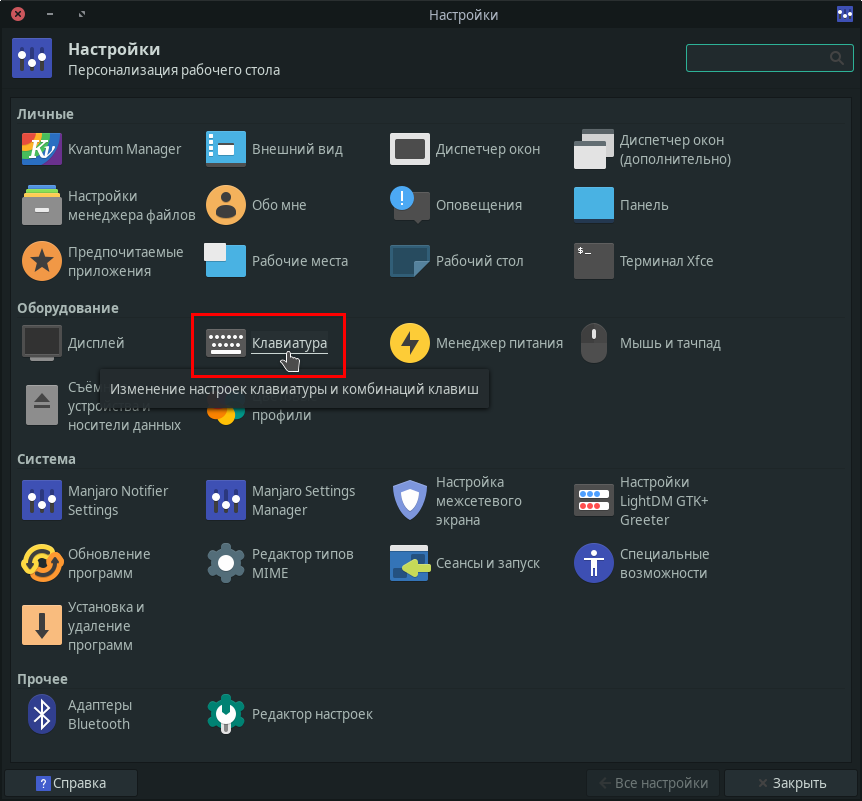862x801 pixels.
Task: Click the Мышь и тачпад label
Action: coord(670,343)
